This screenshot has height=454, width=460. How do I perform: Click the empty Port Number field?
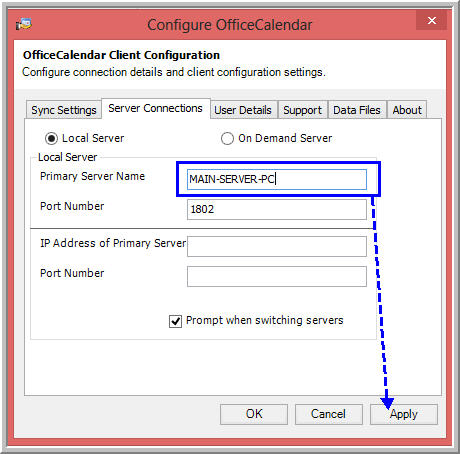[x=277, y=276]
